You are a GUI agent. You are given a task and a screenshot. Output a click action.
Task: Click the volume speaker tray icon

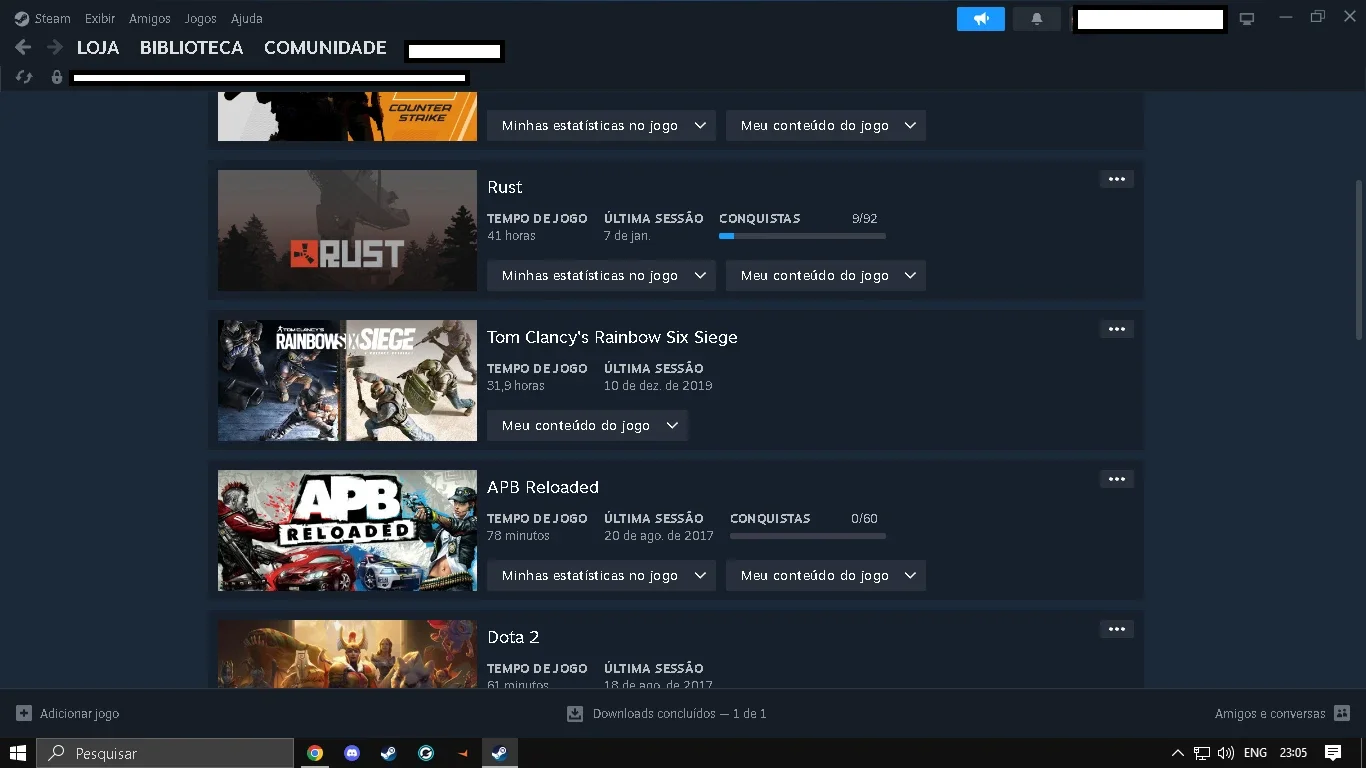pyautogui.click(x=1226, y=753)
